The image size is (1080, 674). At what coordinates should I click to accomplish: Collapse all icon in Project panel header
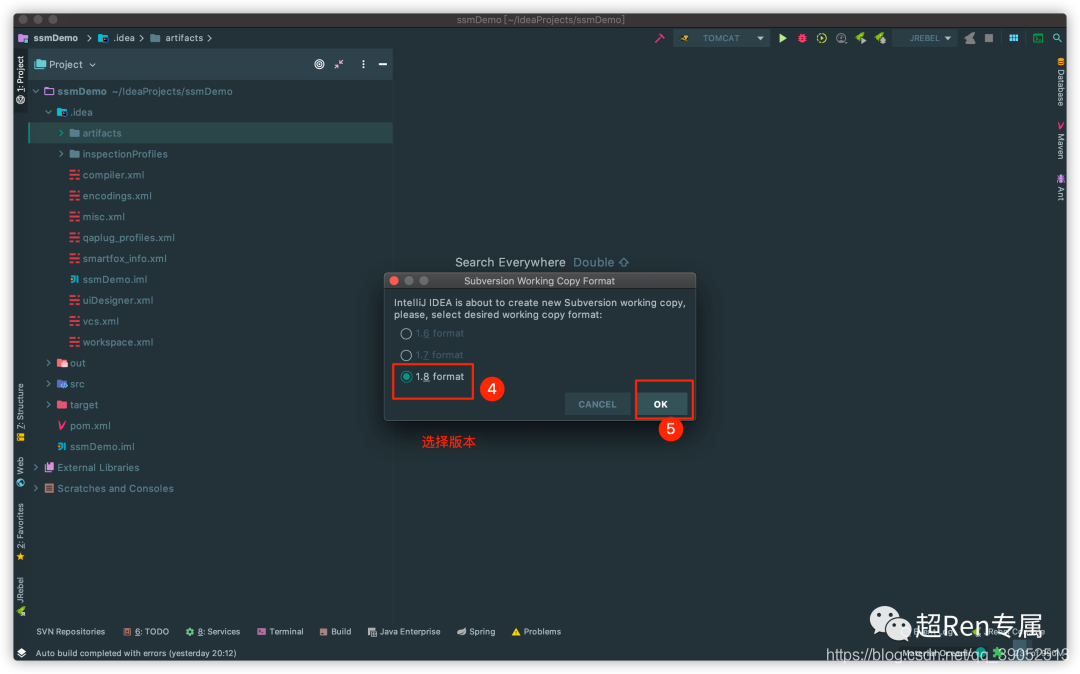coord(339,65)
